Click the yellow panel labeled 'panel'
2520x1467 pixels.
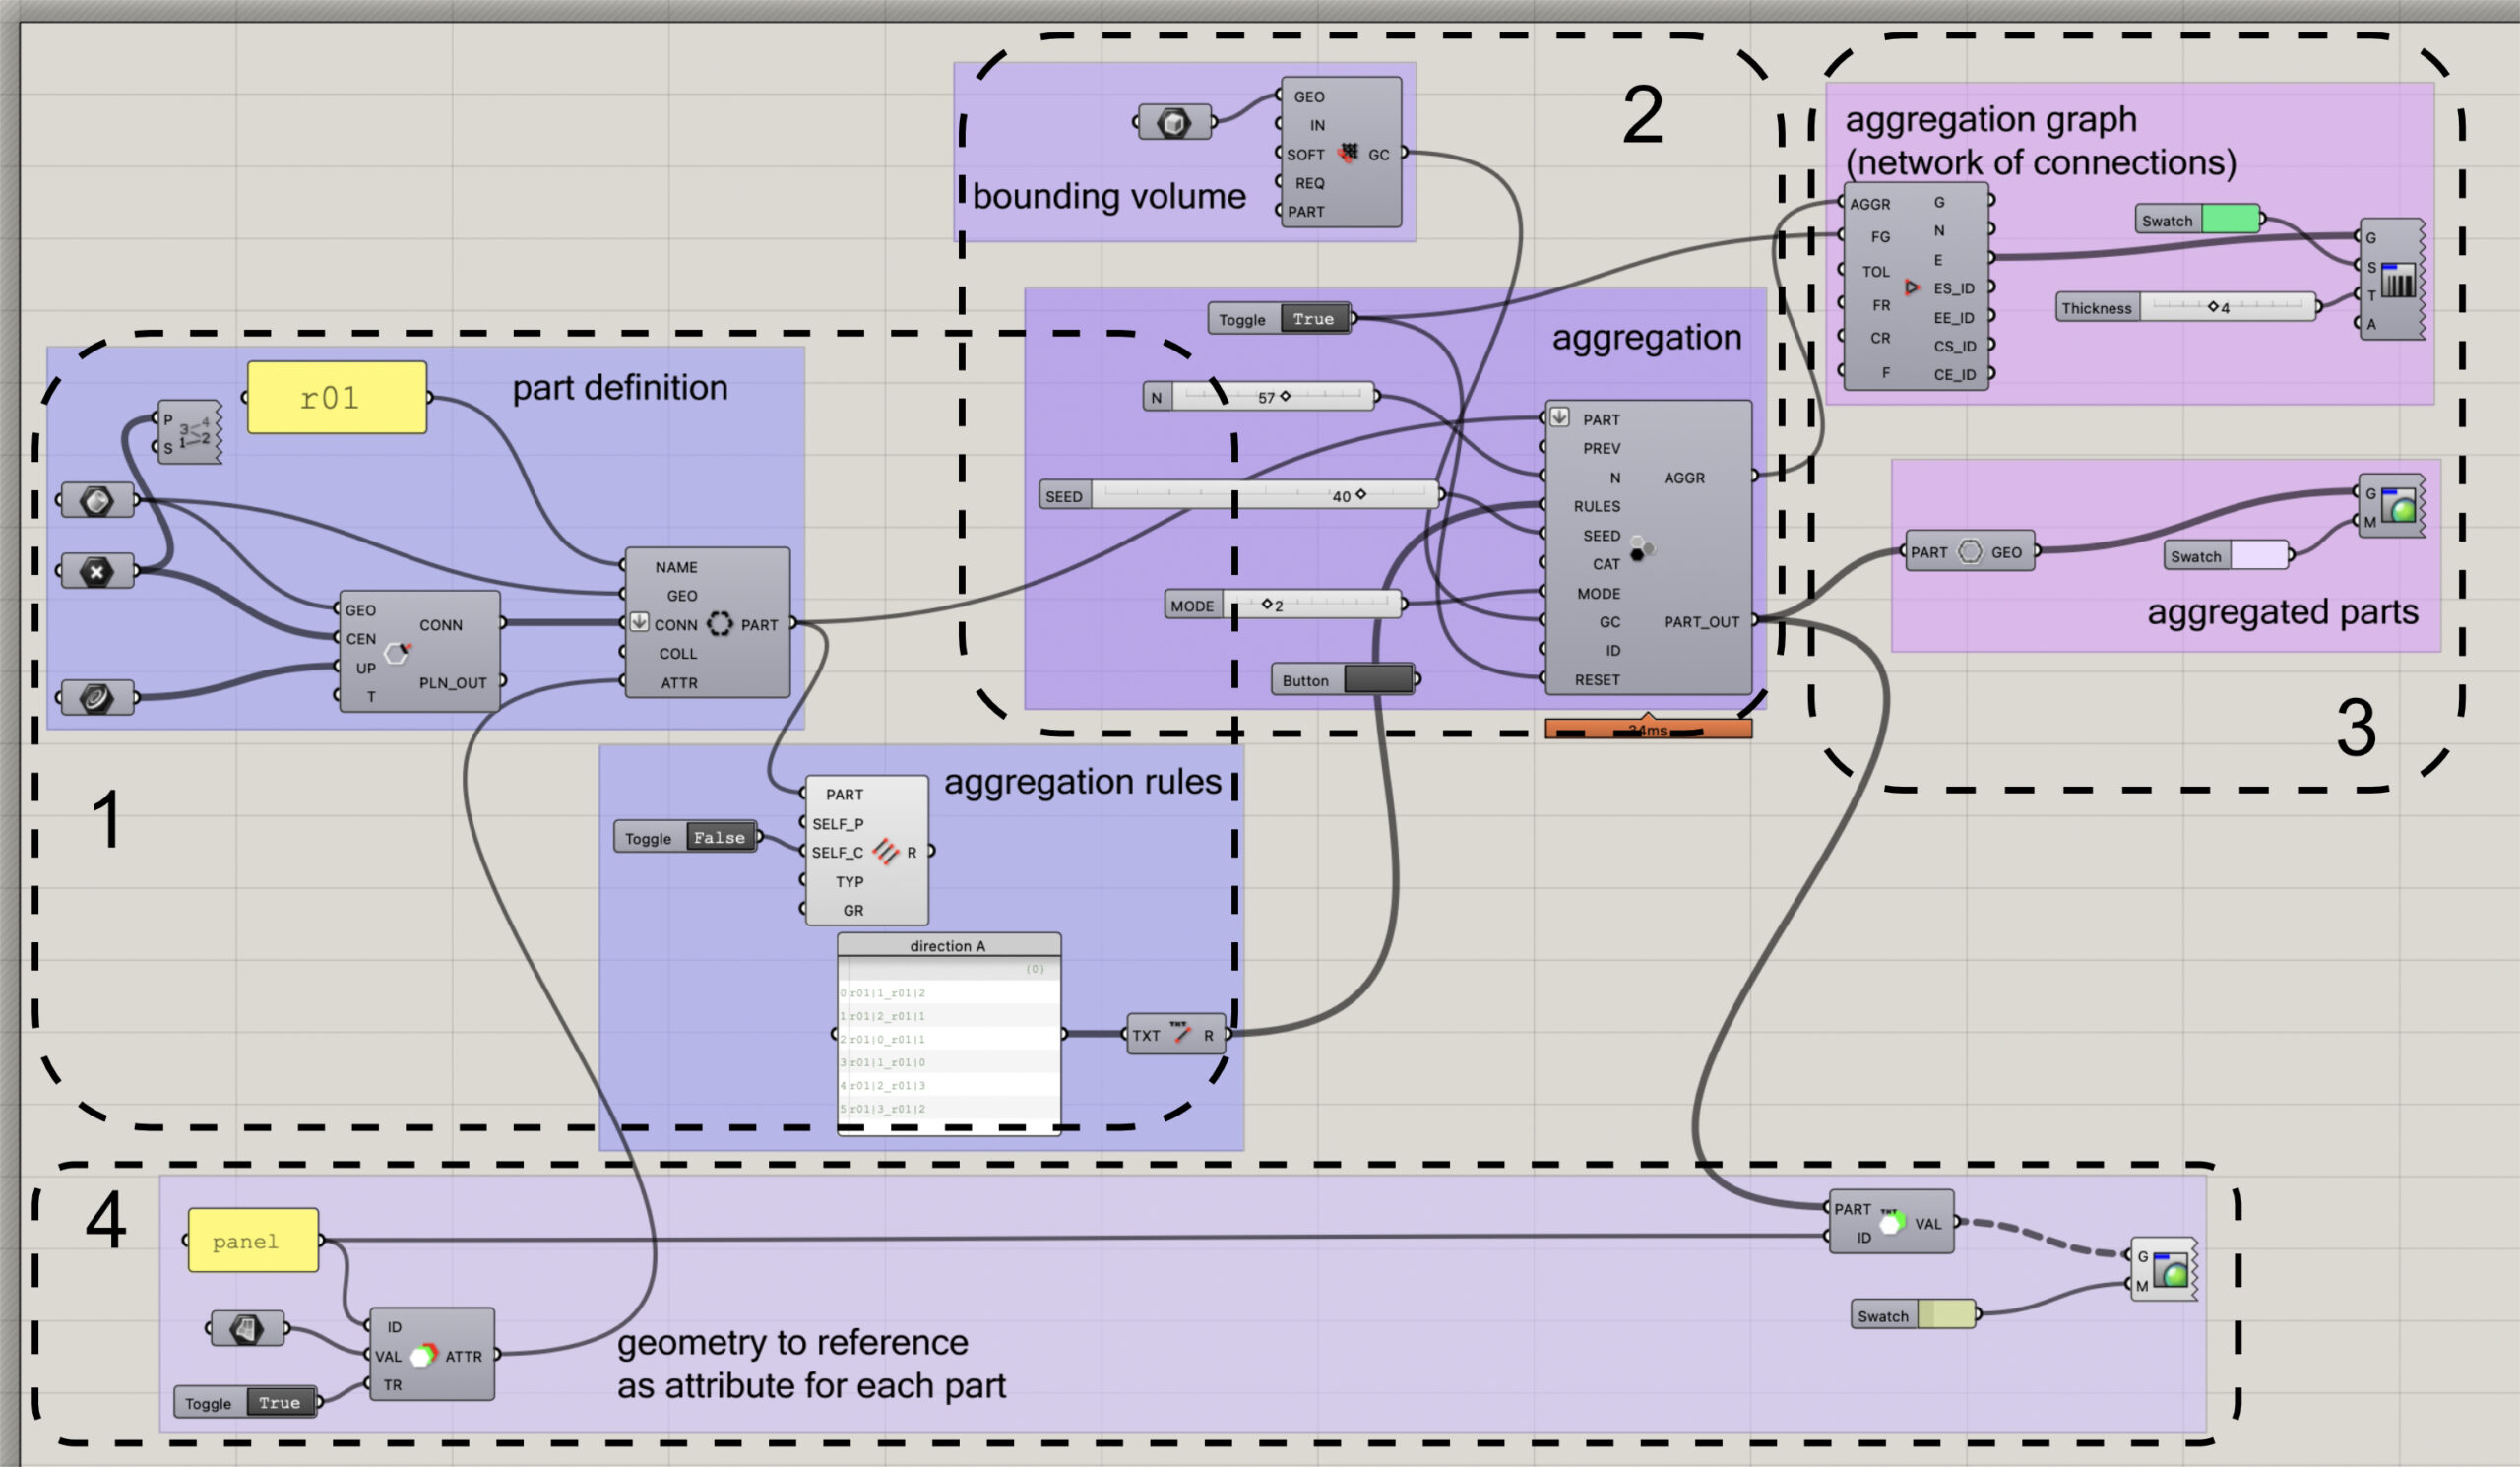tap(254, 1240)
